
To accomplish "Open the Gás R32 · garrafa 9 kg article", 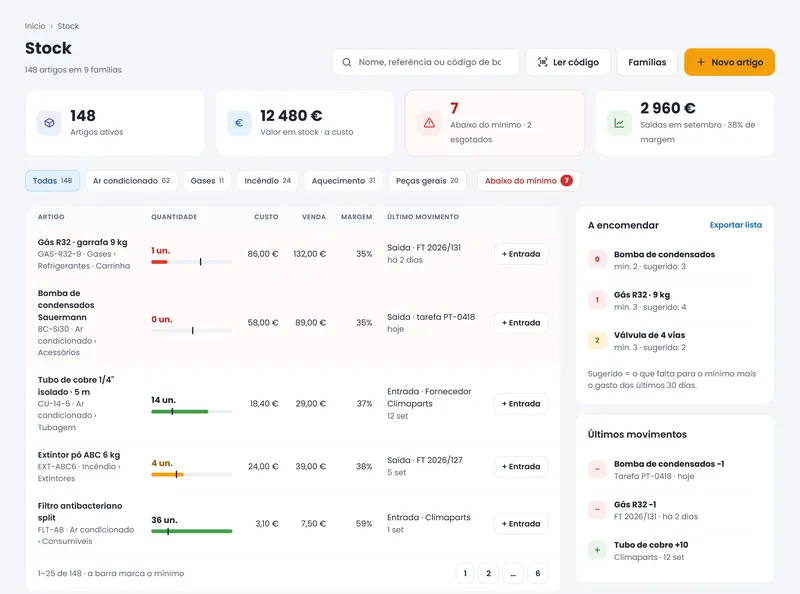I will pyautogui.click(x=83, y=242).
